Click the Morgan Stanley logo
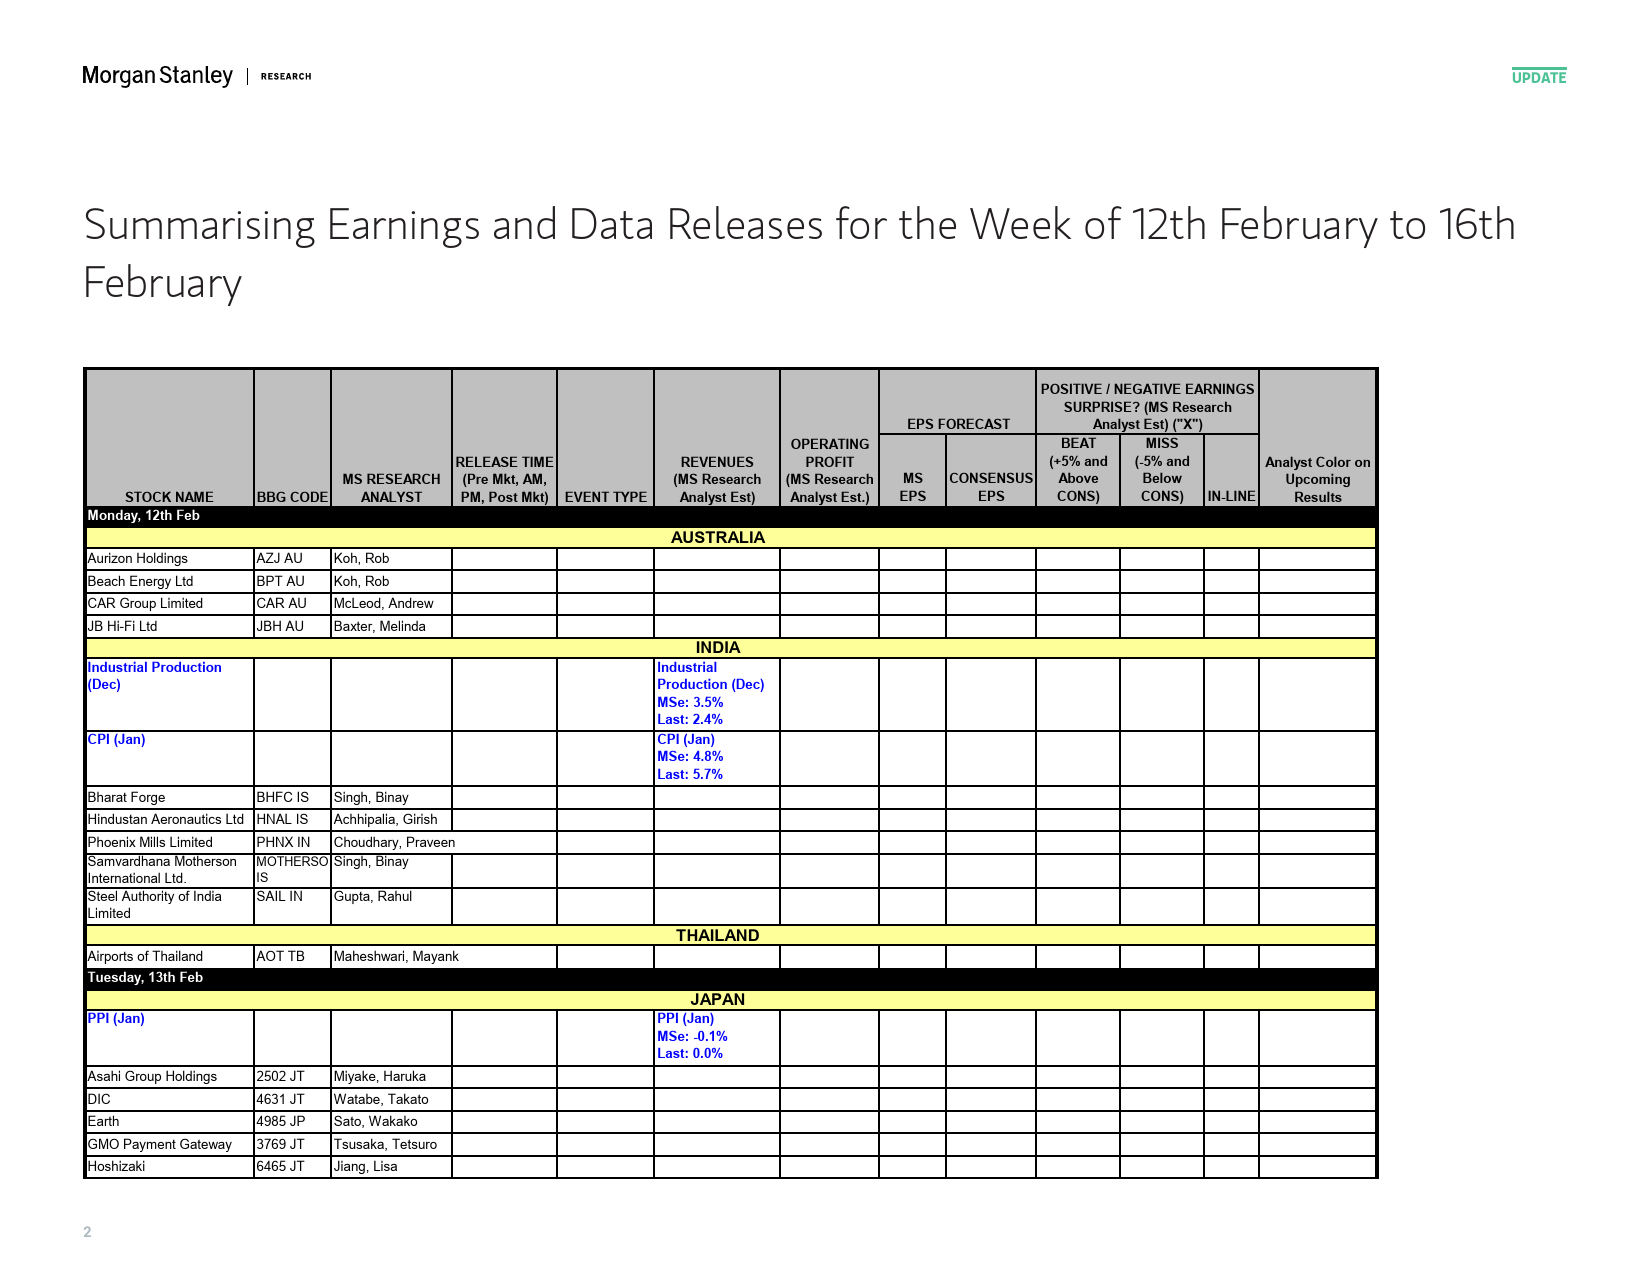The height and width of the screenshot is (1275, 1650). pyautogui.click(x=157, y=76)
